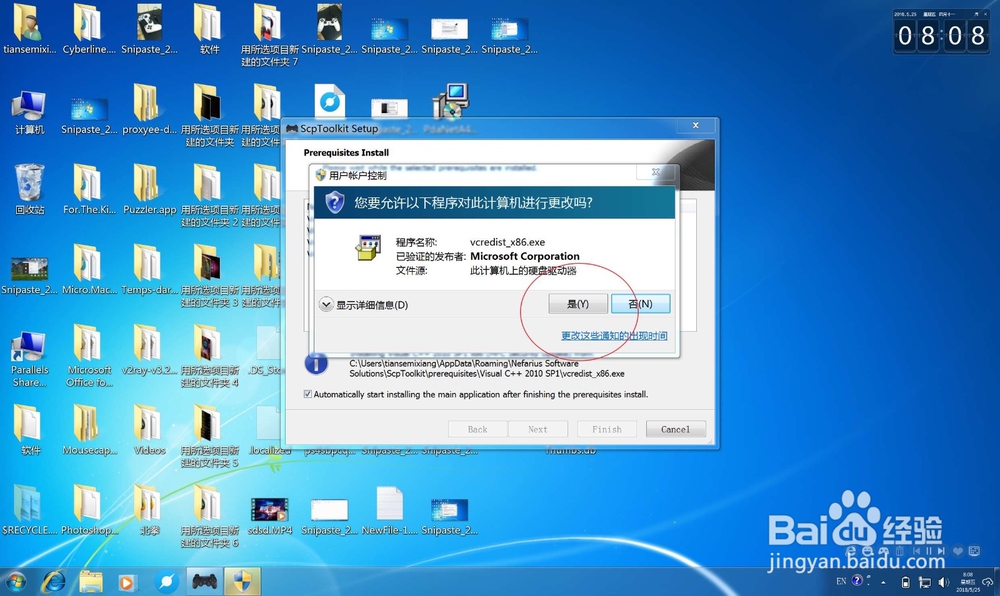1000x596 pixels.
Task: Select the NewFile-1... document icon
Action: (390, 511)
